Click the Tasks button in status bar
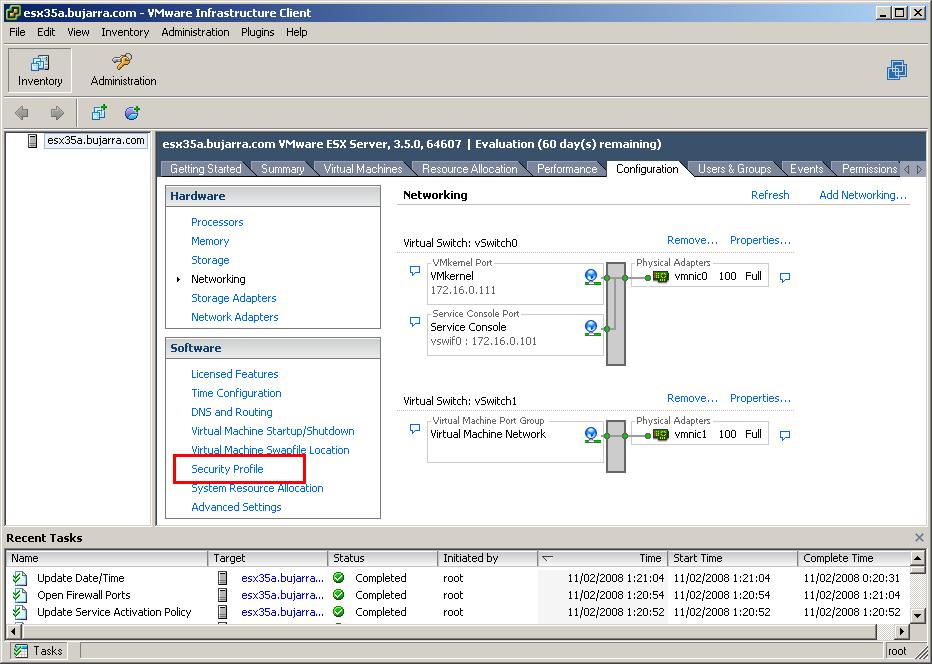The width and height of the screenshot is (932, 664). point(39,651)
